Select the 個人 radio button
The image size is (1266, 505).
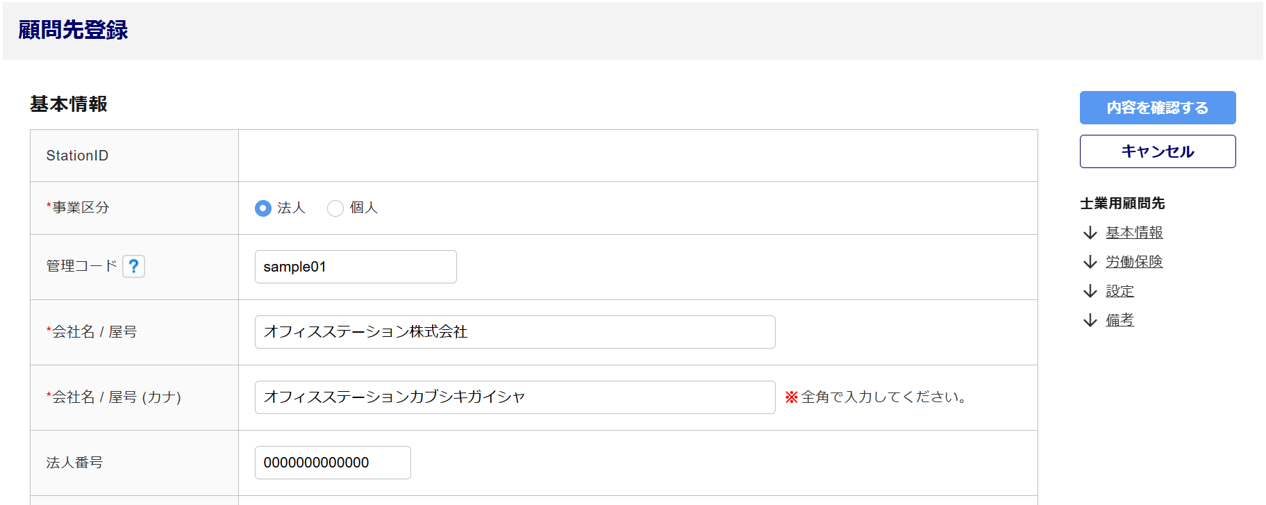point(336,208)
